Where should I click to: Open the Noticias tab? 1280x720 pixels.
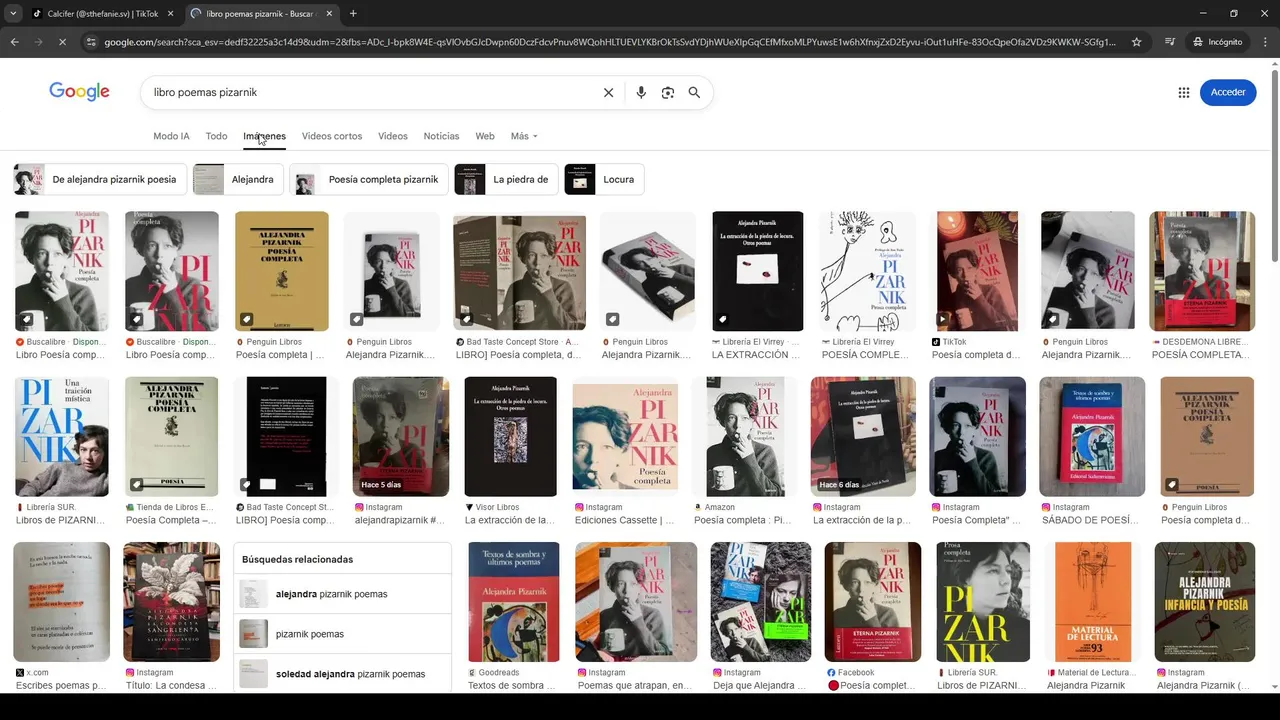(441, 136)
